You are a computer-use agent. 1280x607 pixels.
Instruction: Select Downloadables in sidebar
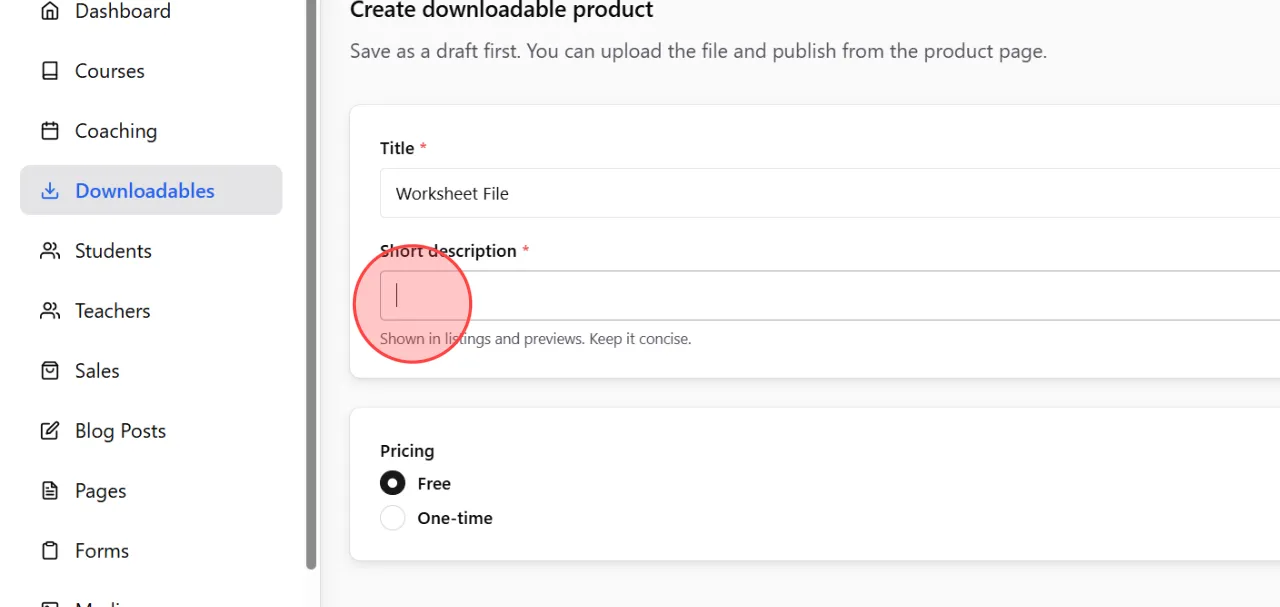pyautogui.click(x=151, y=190)
